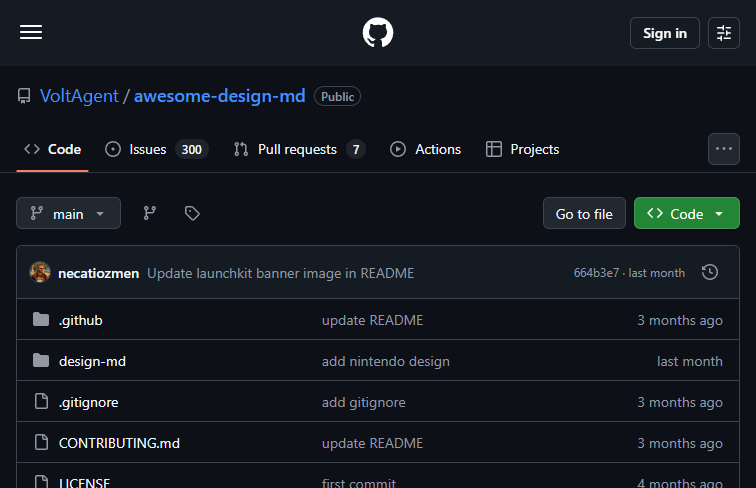View all branches via the branch icon
The width and height of the screenshot is (756, 488).
point(149,213)
